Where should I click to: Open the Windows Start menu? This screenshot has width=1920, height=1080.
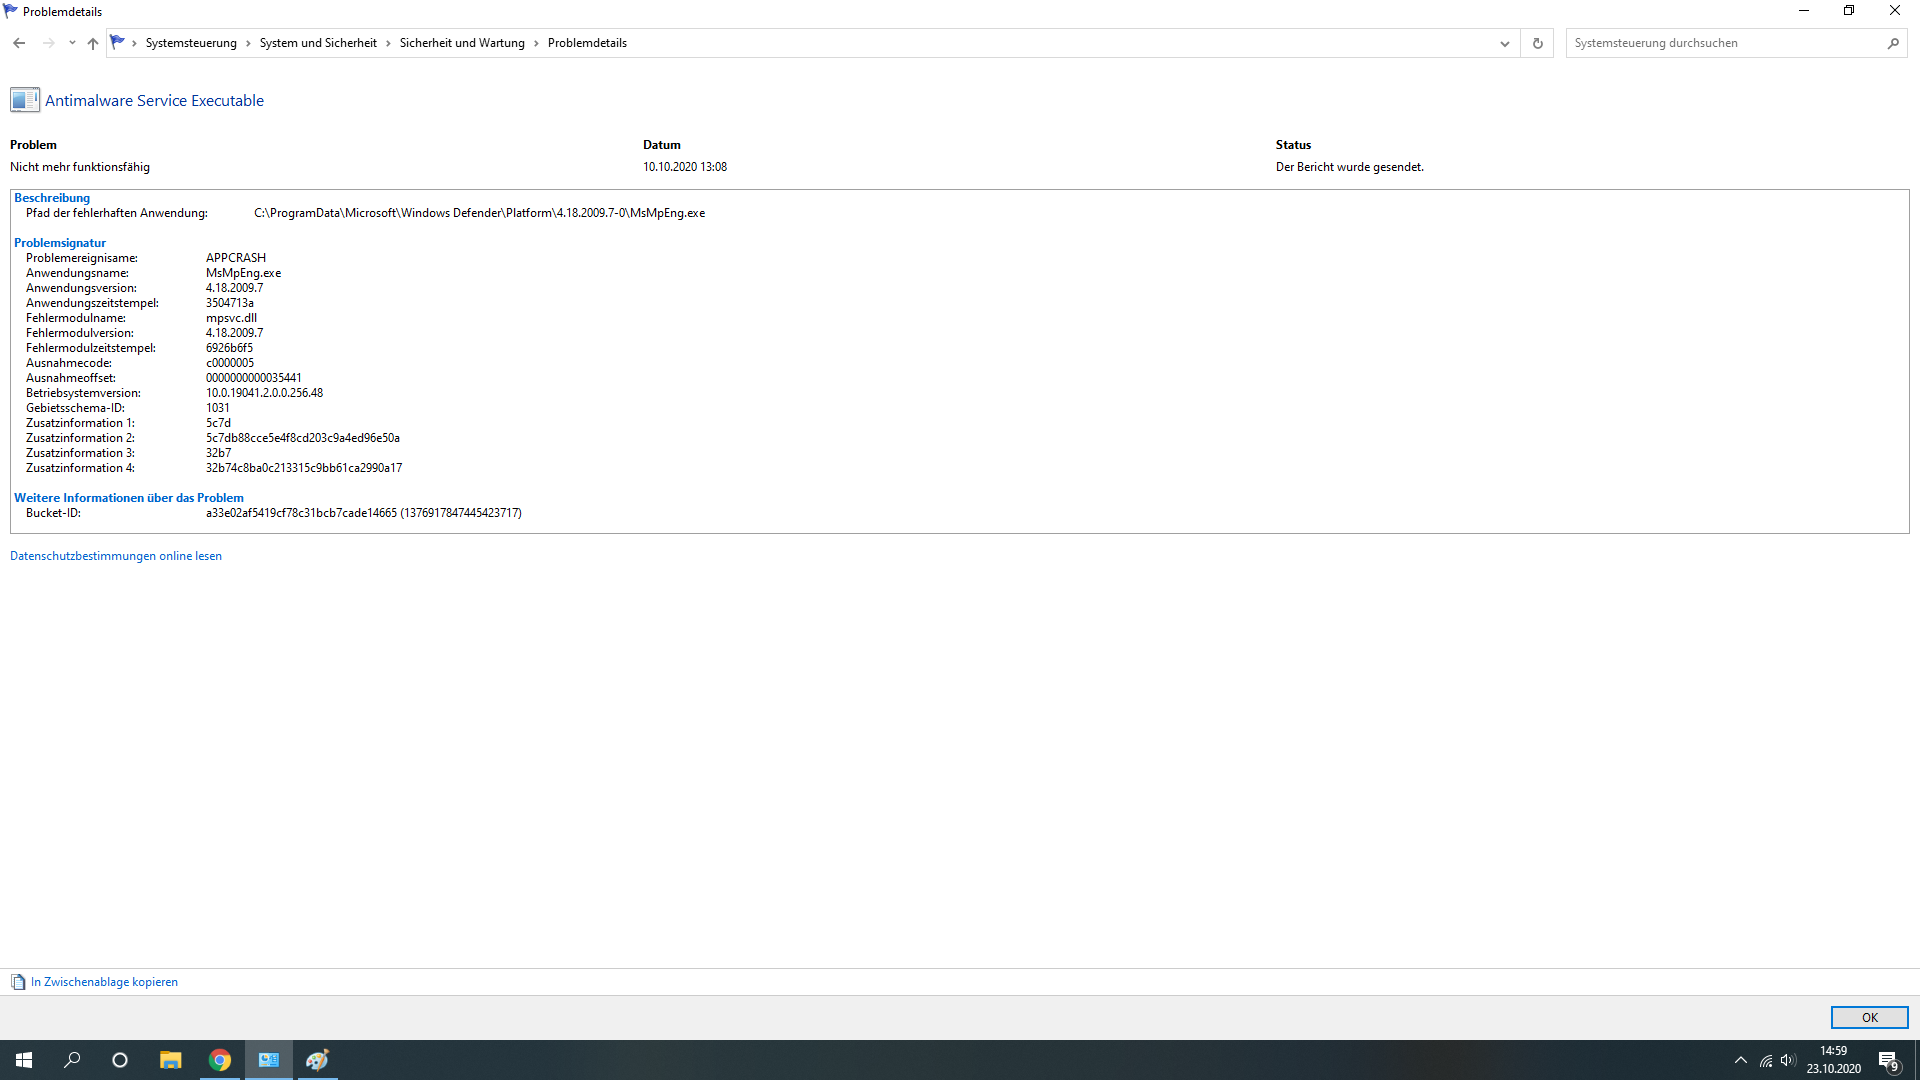coord(24,1060)
